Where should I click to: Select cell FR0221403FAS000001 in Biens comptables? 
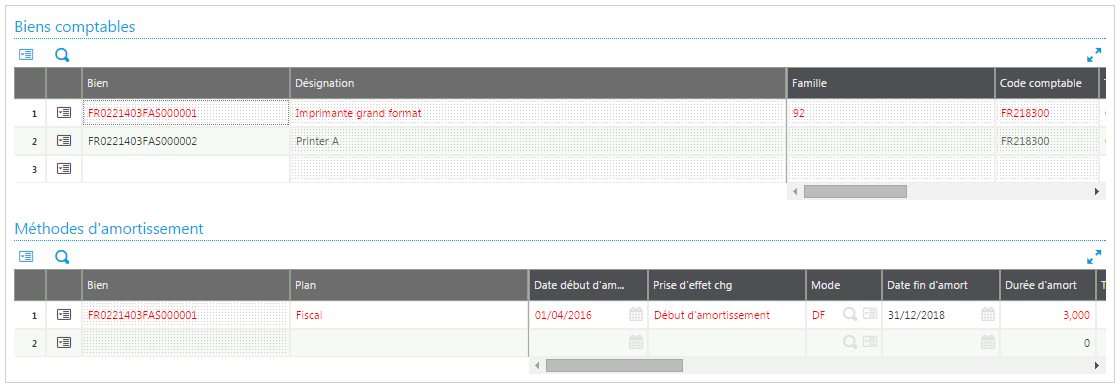pyautogui.click(x=186, y=113)
